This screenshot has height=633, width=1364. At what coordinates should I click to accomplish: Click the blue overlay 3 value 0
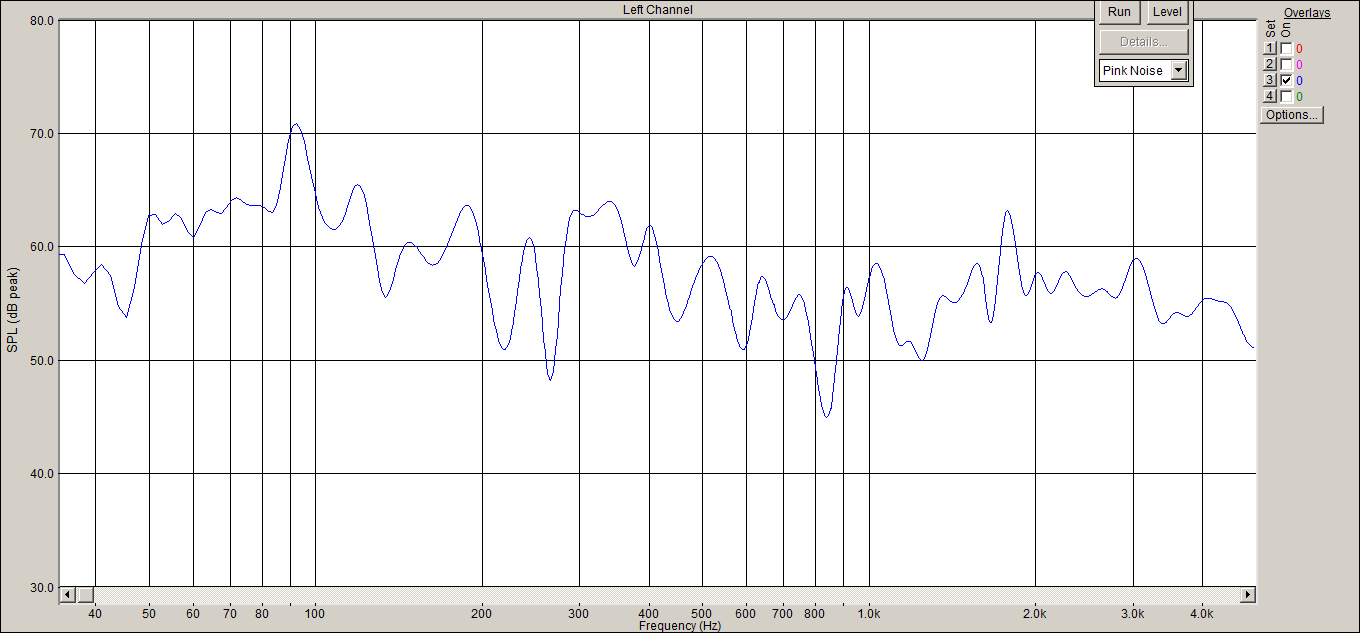click(1299, 81)
